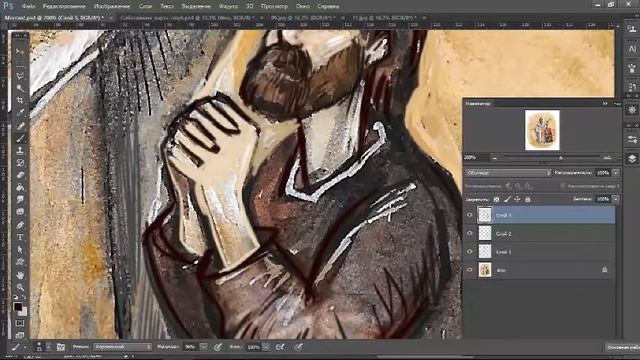Select the Hand tool

point(20,276)
